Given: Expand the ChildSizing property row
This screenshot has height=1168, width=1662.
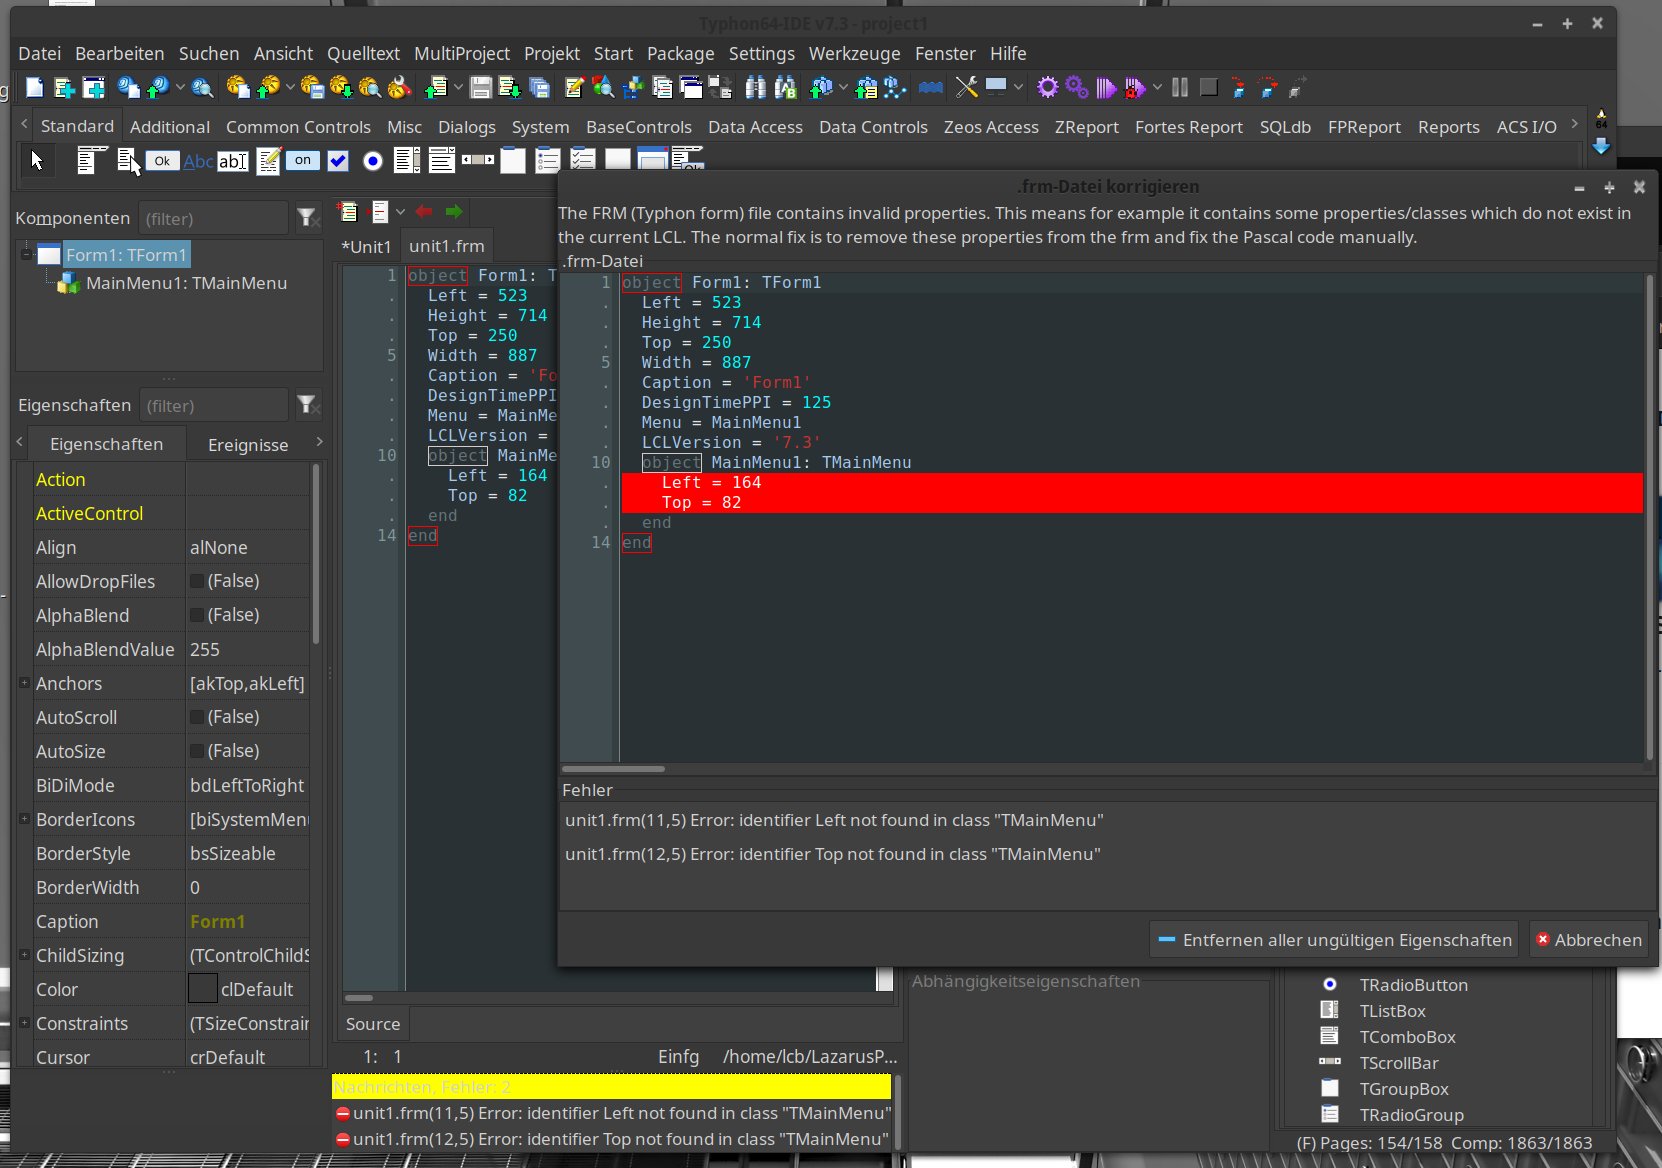Looking at the screenshot, I should pyautogui.click(x=24, y=955).
